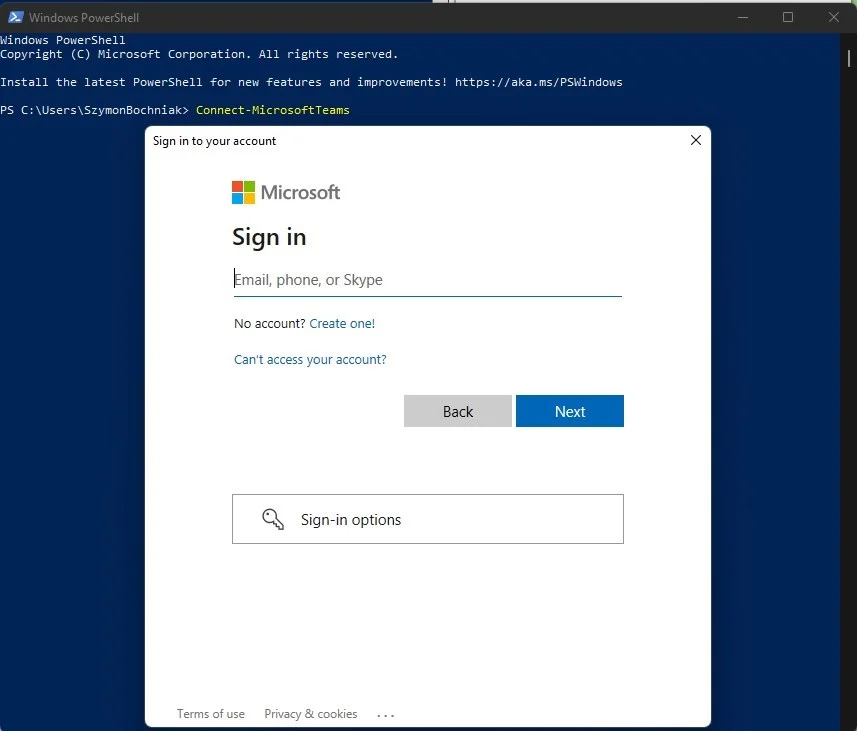Minimize the Windows PowerShell window
This screenshot has height=731, width=857.
[741, 17]
